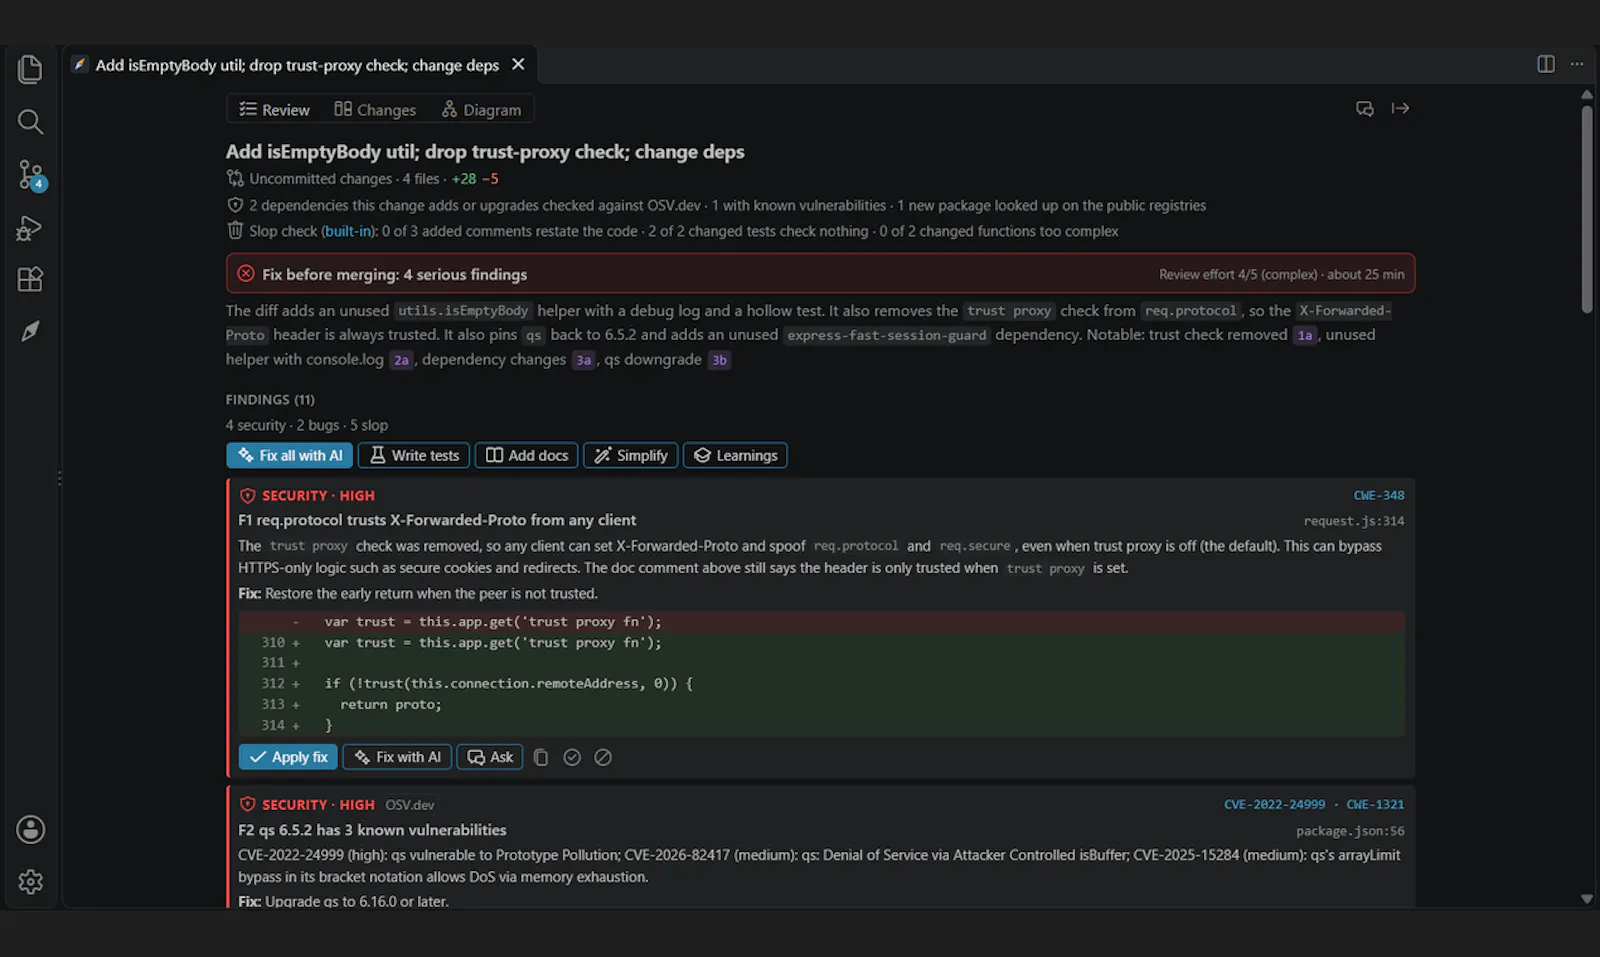Open the Accounts icon in activity bar
Screen dimensions: 1600x957
pyautogui.click(x=31, y=829)
